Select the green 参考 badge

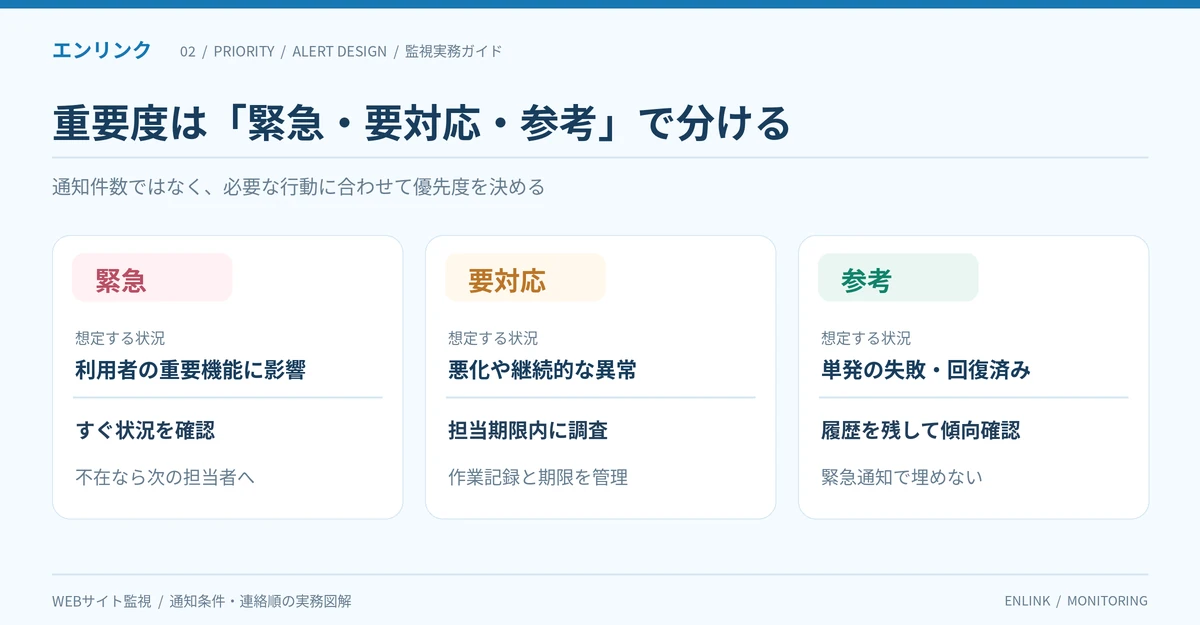click(x=898, y=277)
